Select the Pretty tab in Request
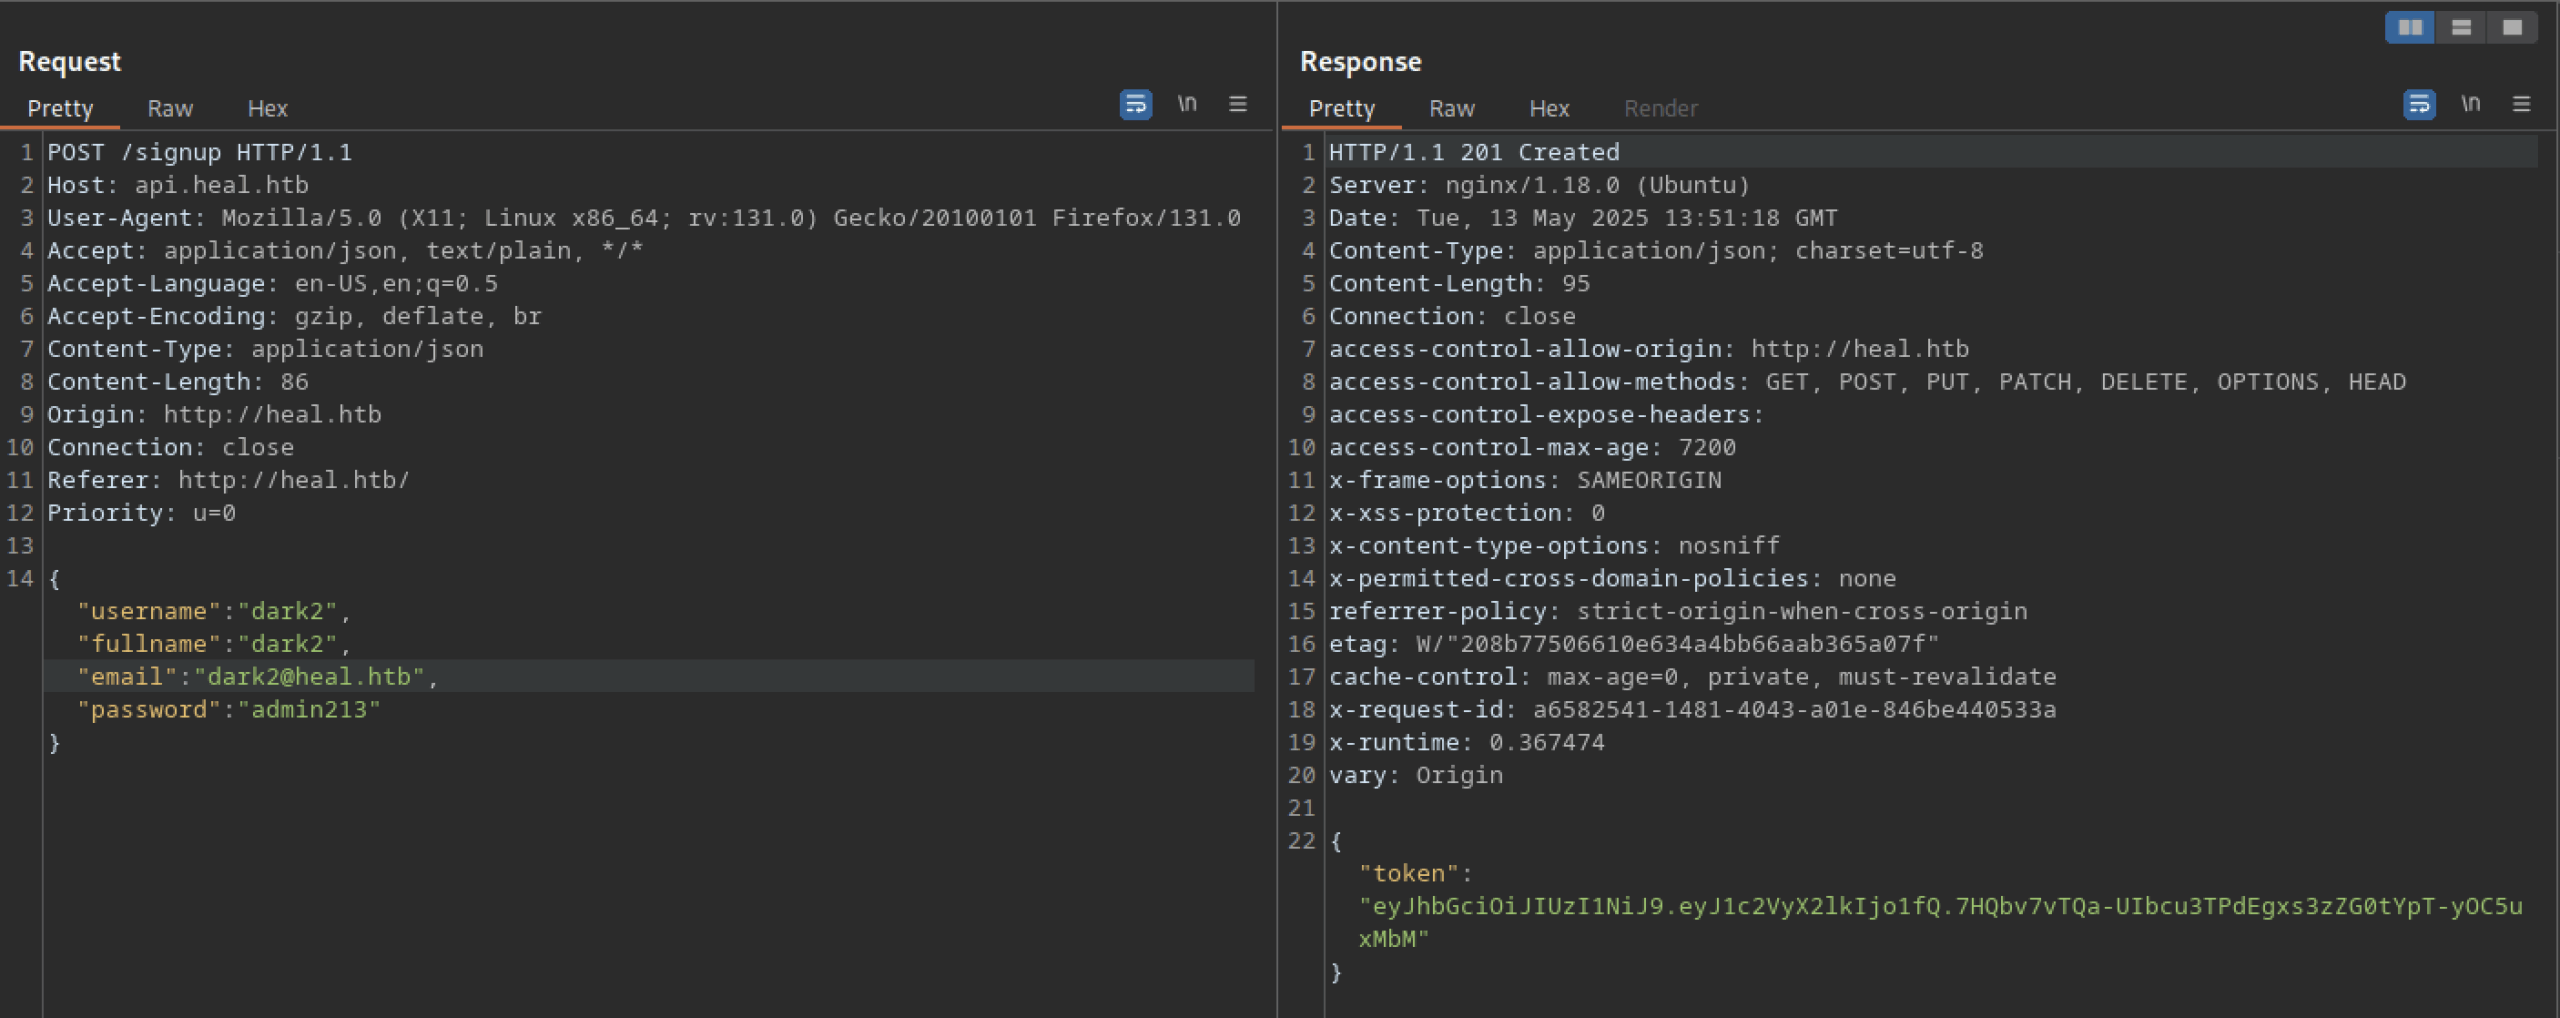This screenshot has height=1018, width=2560. 60,108
